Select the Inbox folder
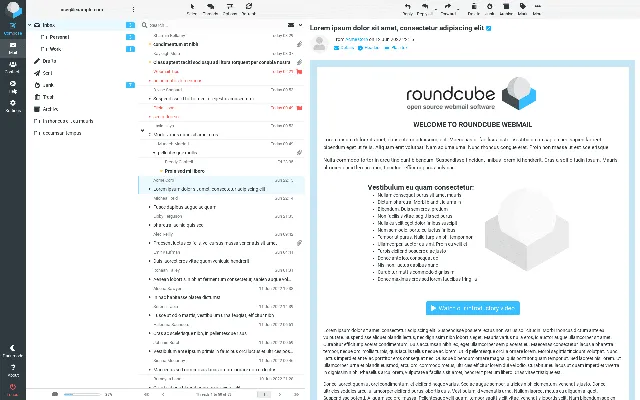The image size is (640, 400). click(x=81, y=25)
